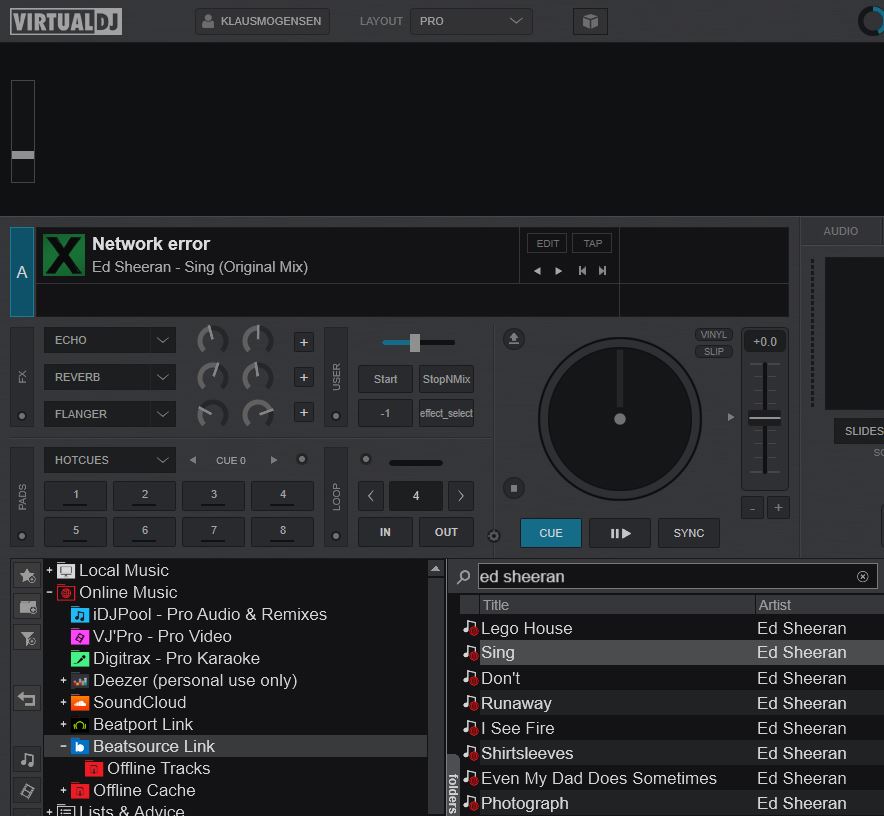This screenshot has width=884, height=816.
Task: Open the LAYOUT PRO dropdown
Action: pos(471,21)
